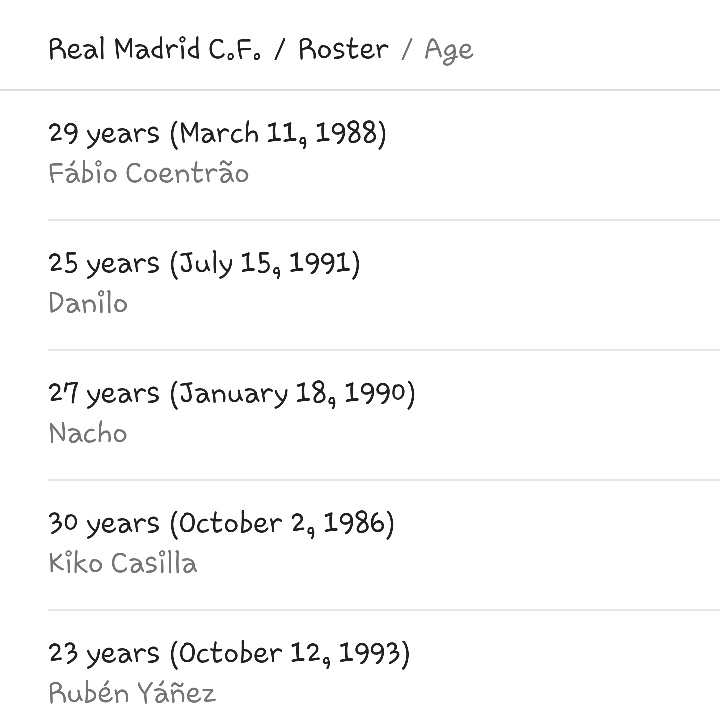Open Kiko Casilla player entry
This screenshot has height=724, width=720.
122,563
